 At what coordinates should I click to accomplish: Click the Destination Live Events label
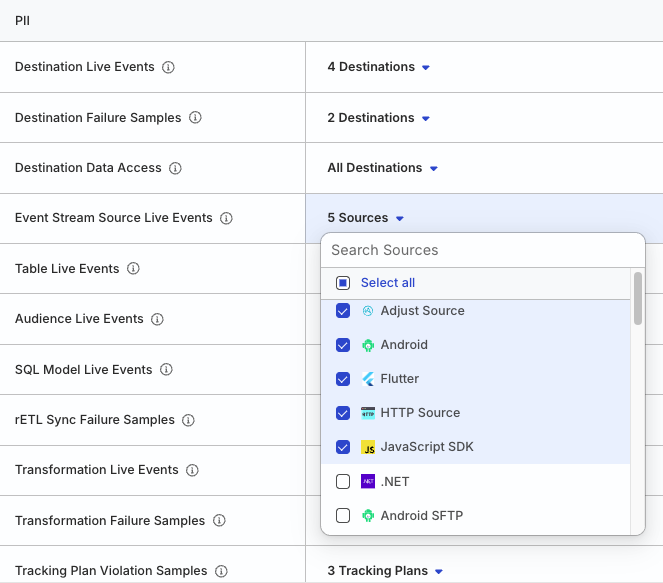click(x=85, y=67)
